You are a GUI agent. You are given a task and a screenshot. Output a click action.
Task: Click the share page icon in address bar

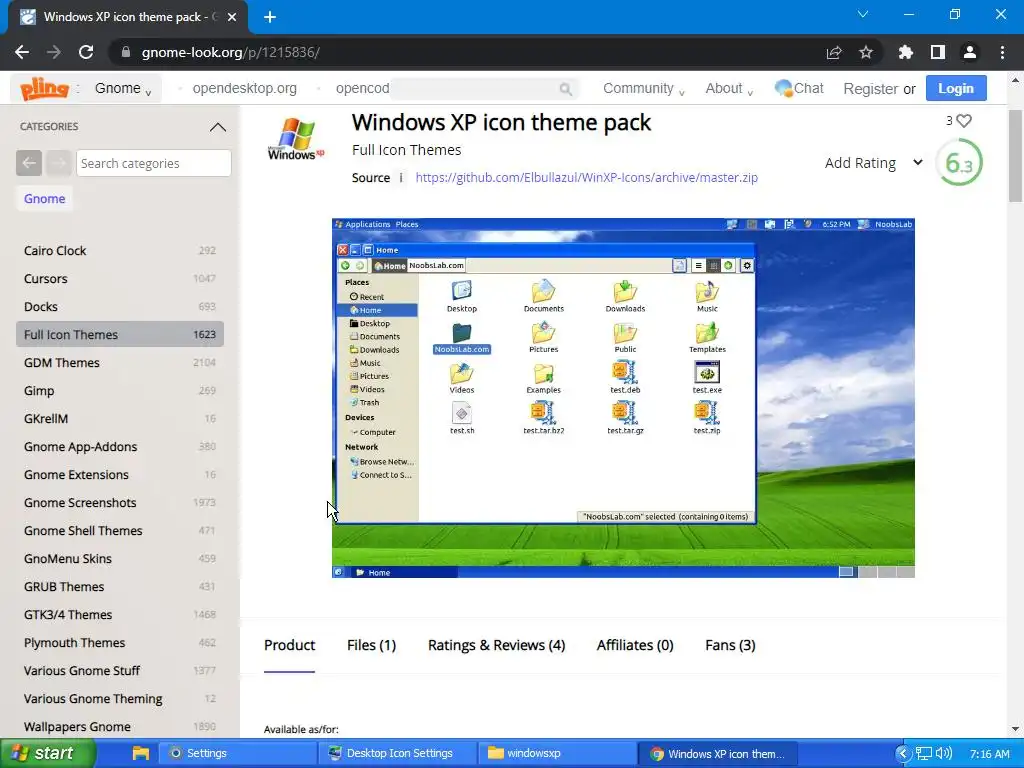tap(834, 52)
